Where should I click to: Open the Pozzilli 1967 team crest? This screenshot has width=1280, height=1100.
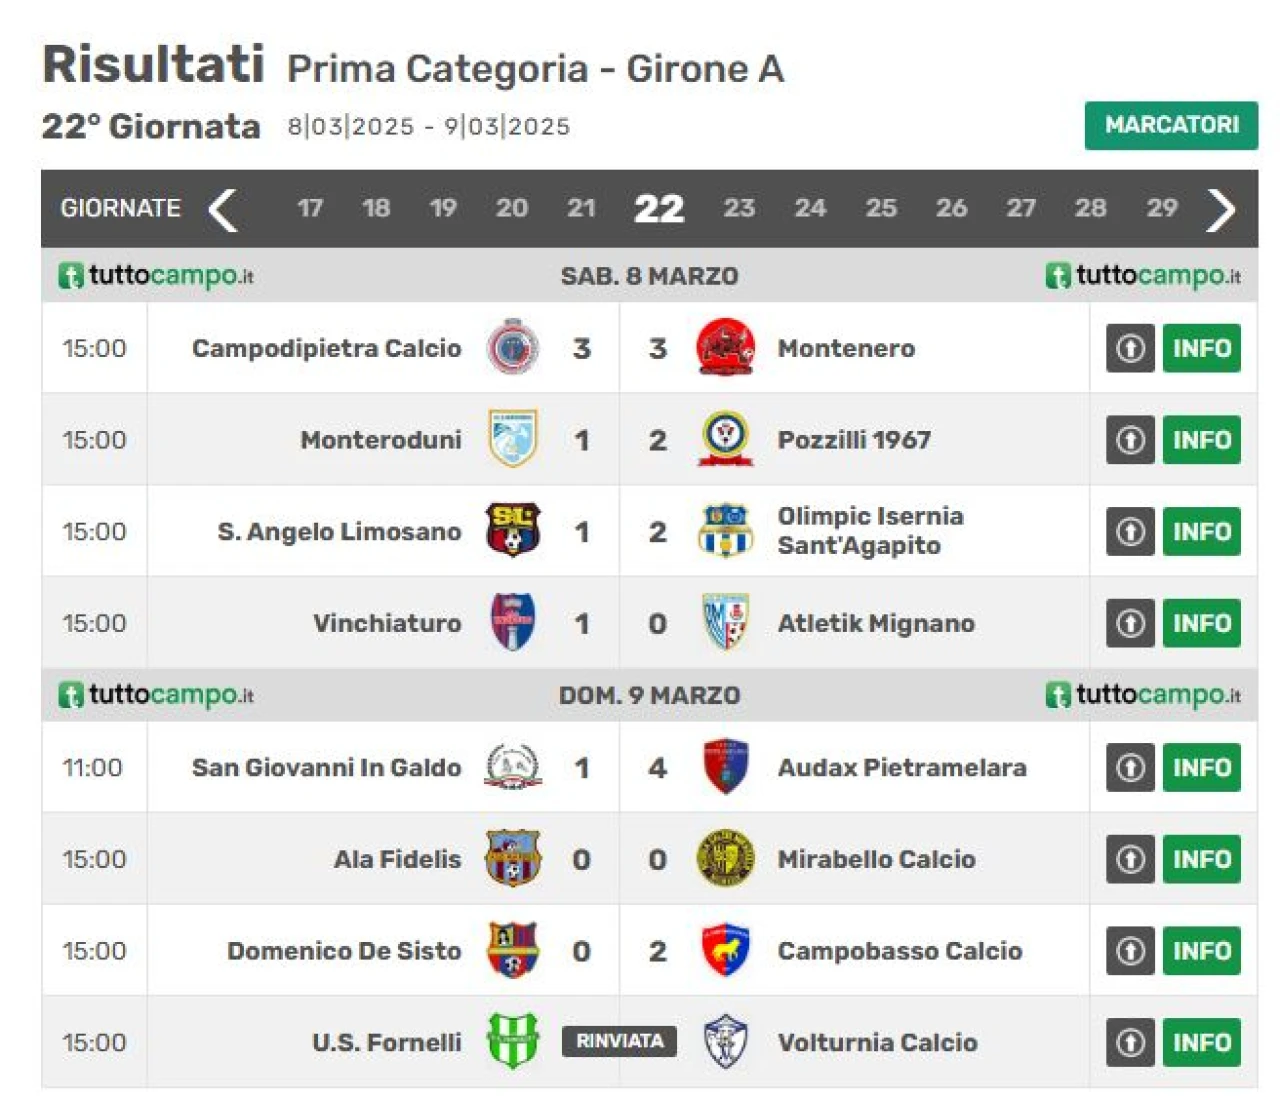click(x=725, y=439)
